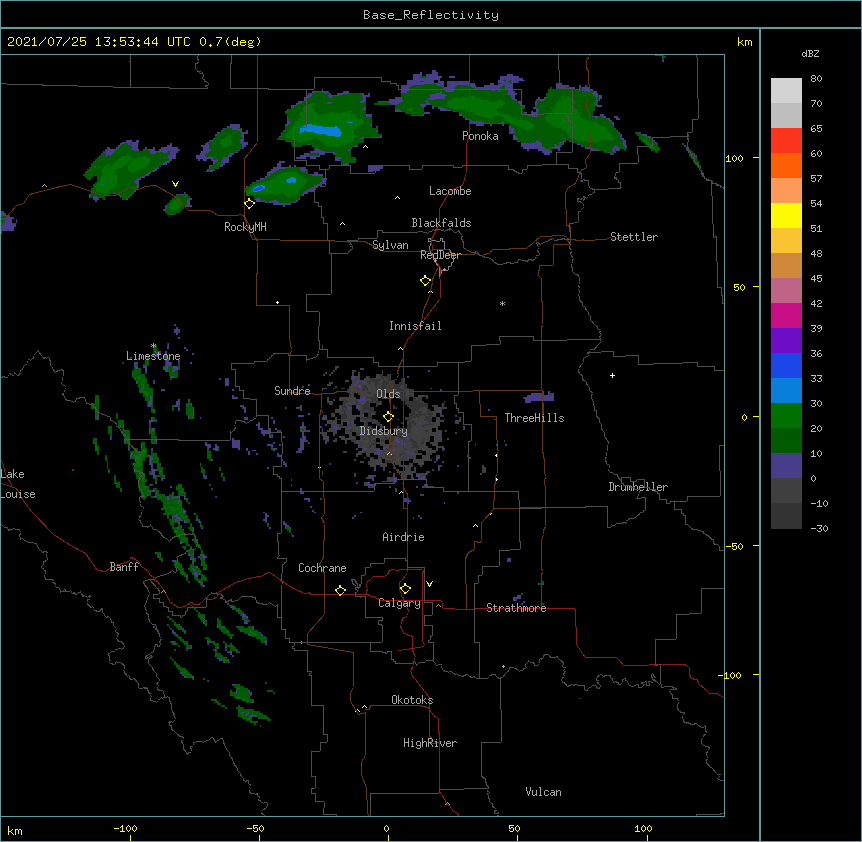Select the Sundre city label
The width and height of the screenshot is (862, 842).
point(292,391)
